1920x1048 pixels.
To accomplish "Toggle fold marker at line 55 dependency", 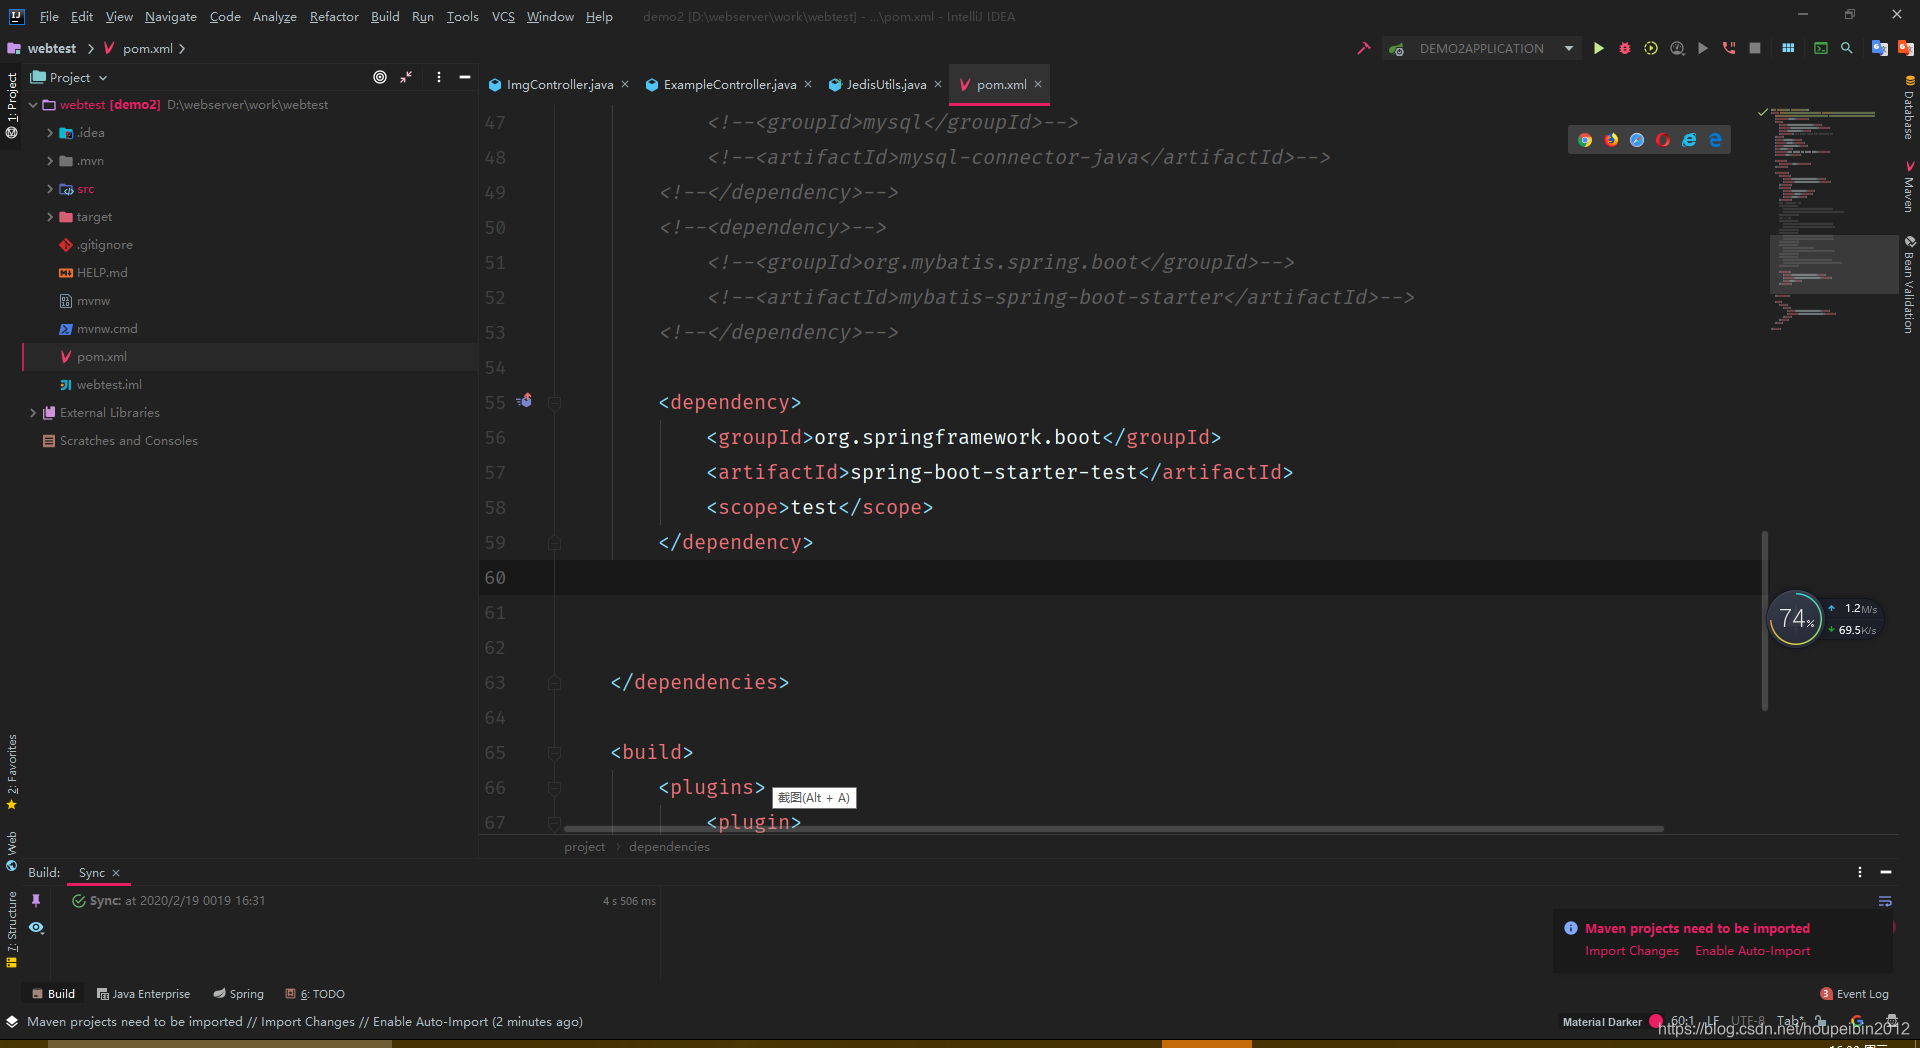I will (x=555, y=402).
